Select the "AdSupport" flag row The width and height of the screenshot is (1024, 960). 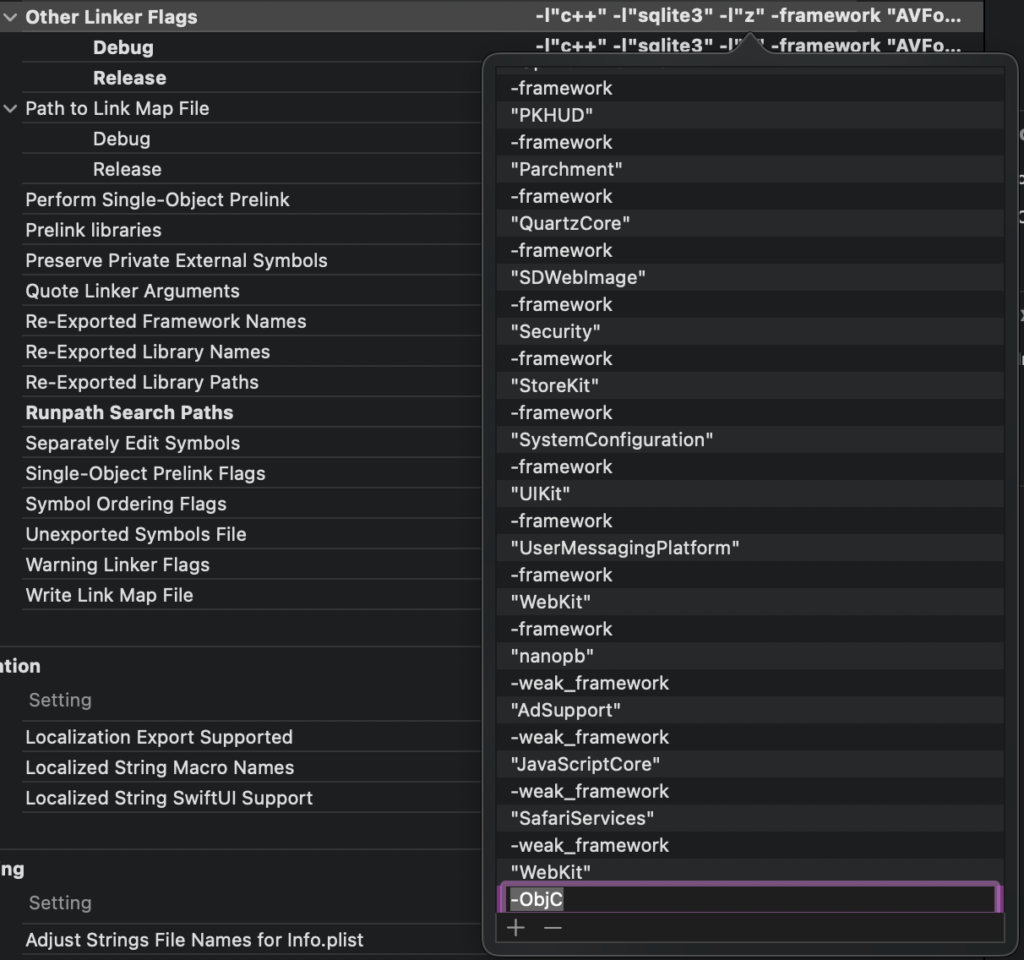(750, 711)
